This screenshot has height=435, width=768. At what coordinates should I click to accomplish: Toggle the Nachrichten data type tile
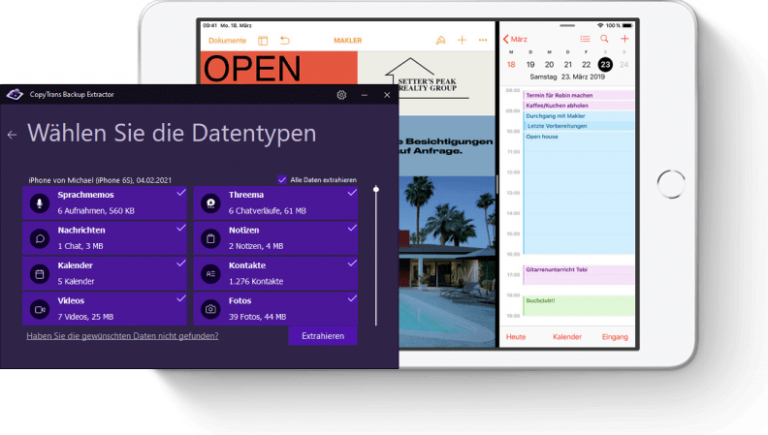(x=104, y=238)
